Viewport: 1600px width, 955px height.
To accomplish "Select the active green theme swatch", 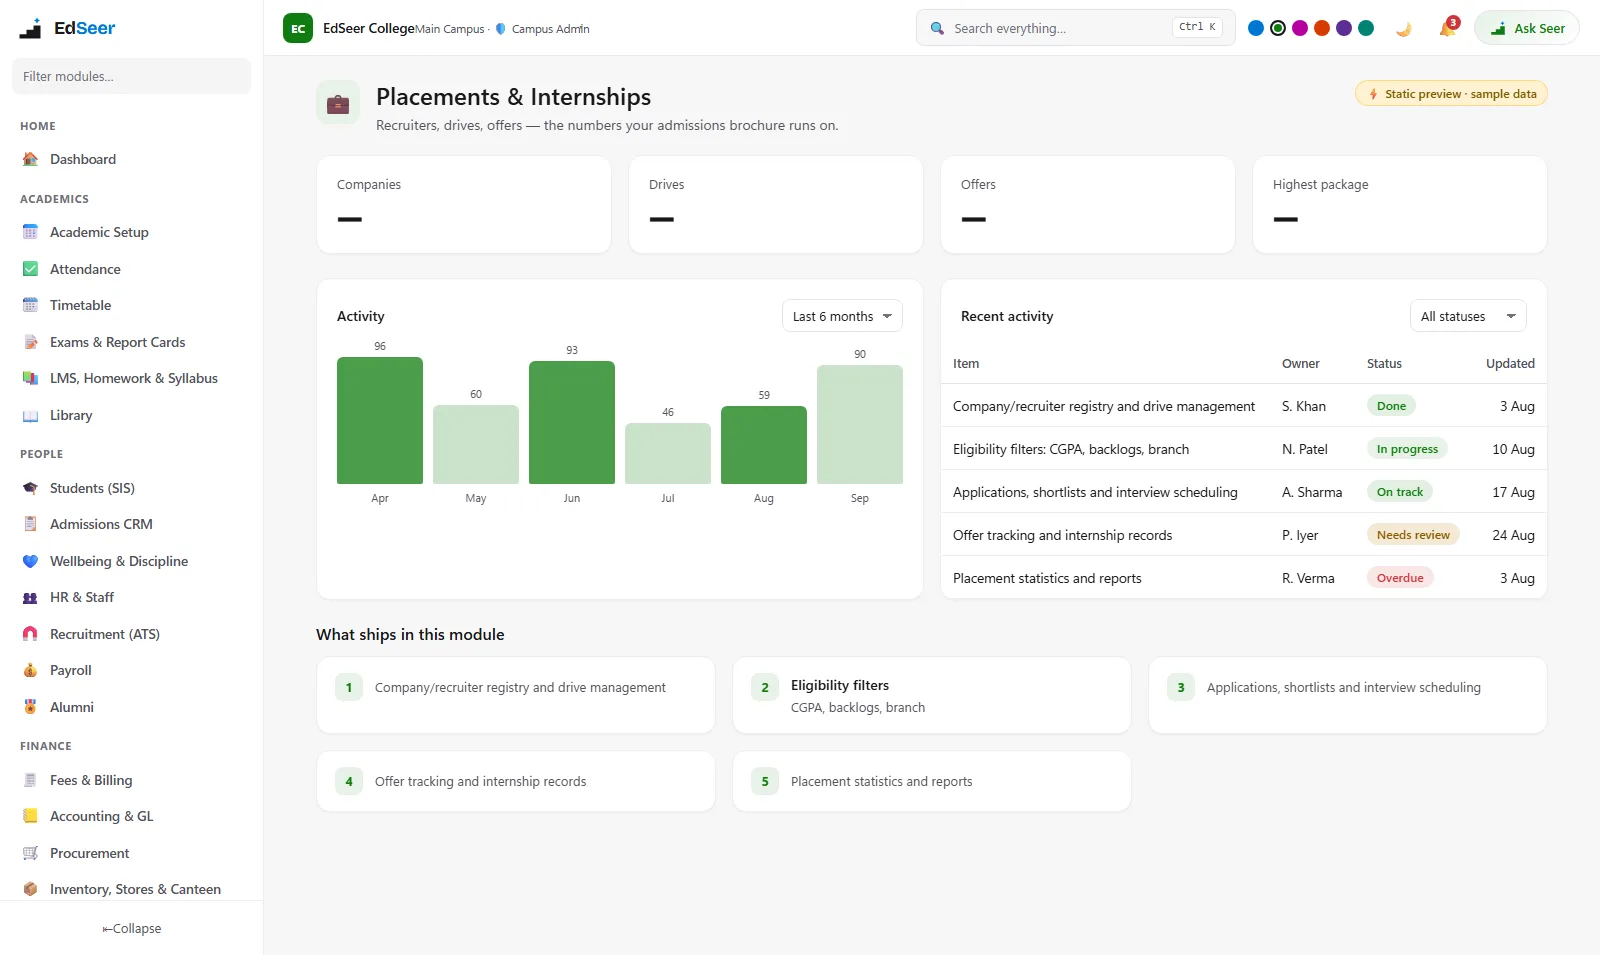I will coord(1278,28).
